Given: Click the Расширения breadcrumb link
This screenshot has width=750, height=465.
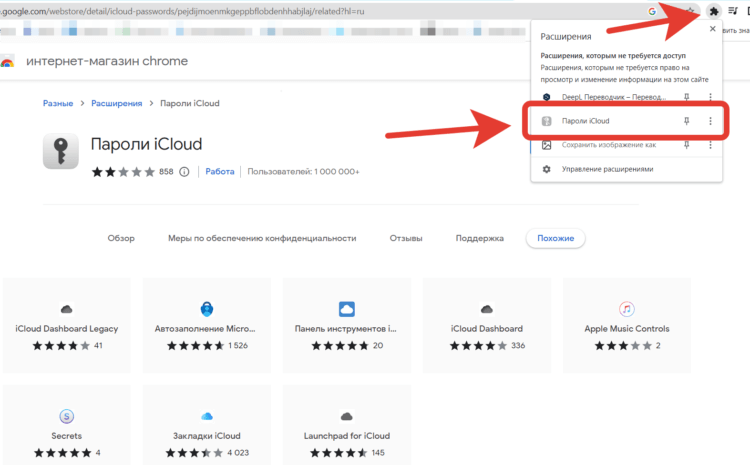Looking at the screenshot, I should [117, 103].
